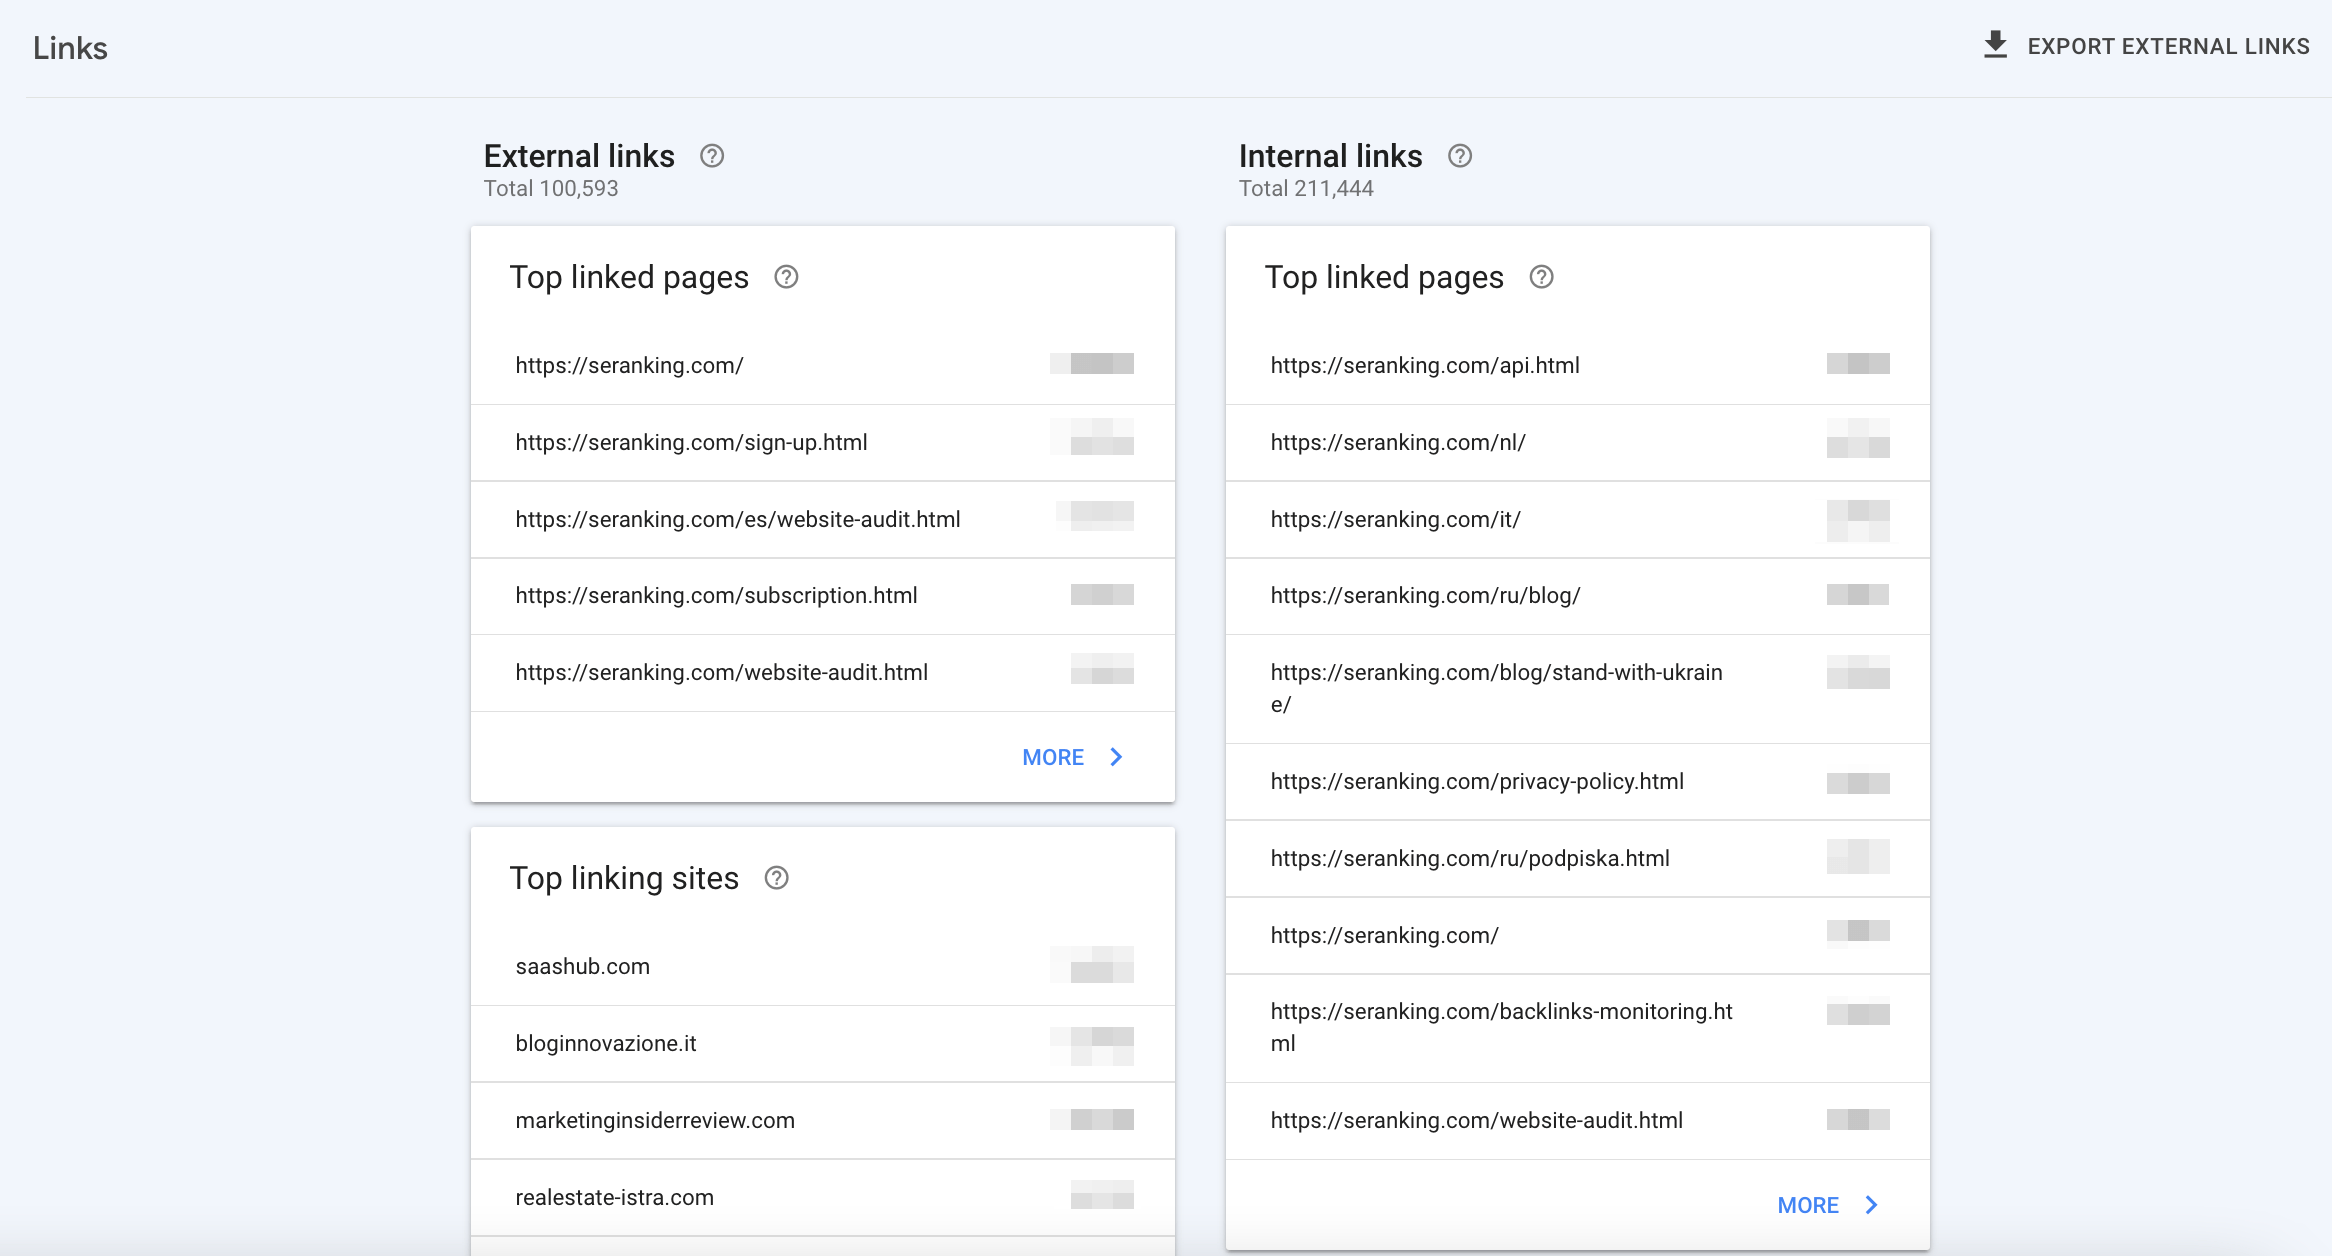Open external row https://seranking.com/sign-up.html
The height and width of the screenshot is (1256, 2332).
tap(823, 443)
